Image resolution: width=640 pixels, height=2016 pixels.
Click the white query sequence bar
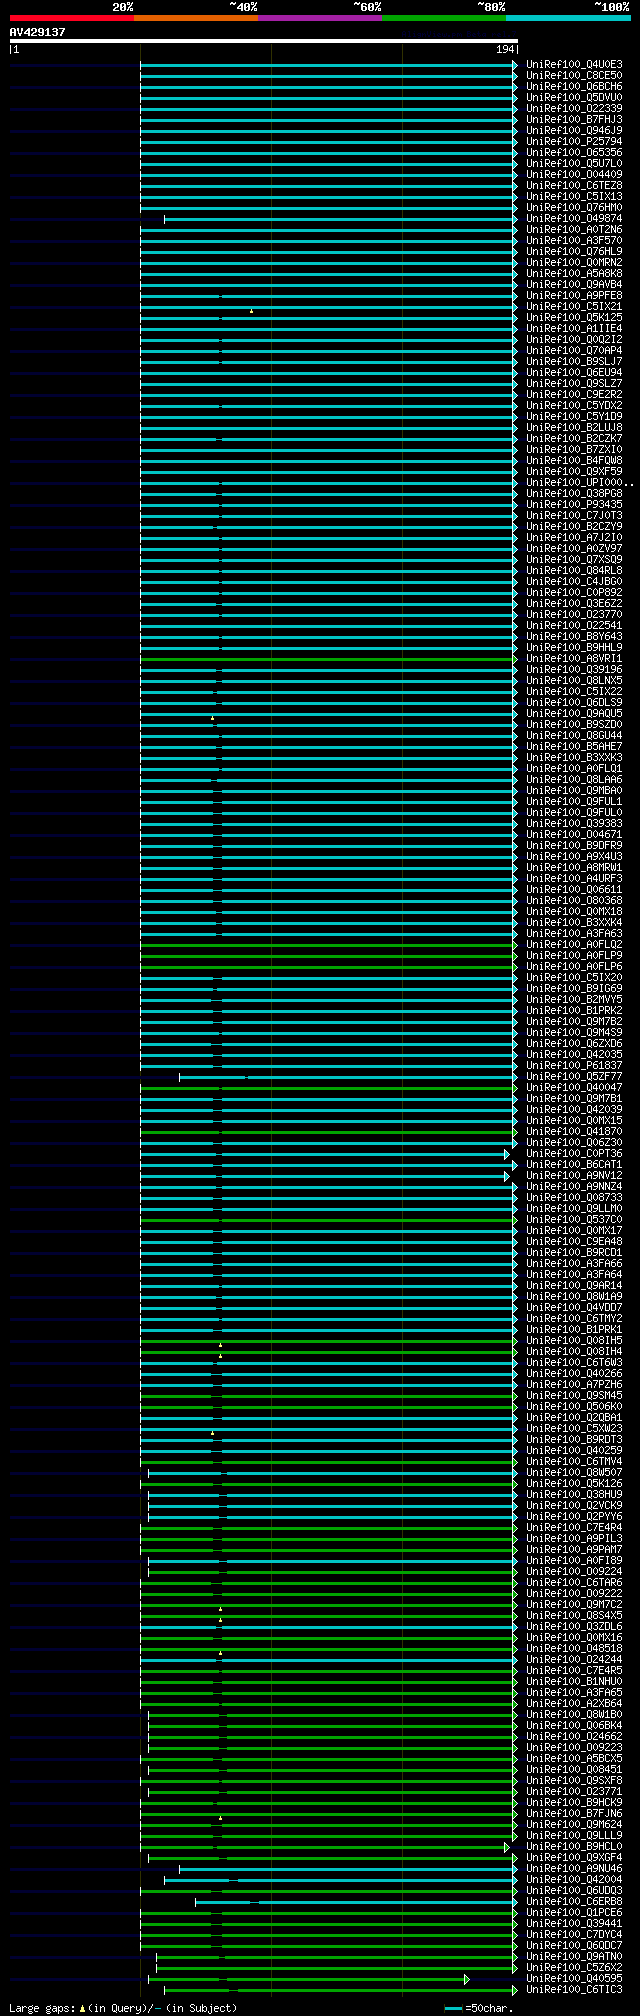click(x=264, y=41)
